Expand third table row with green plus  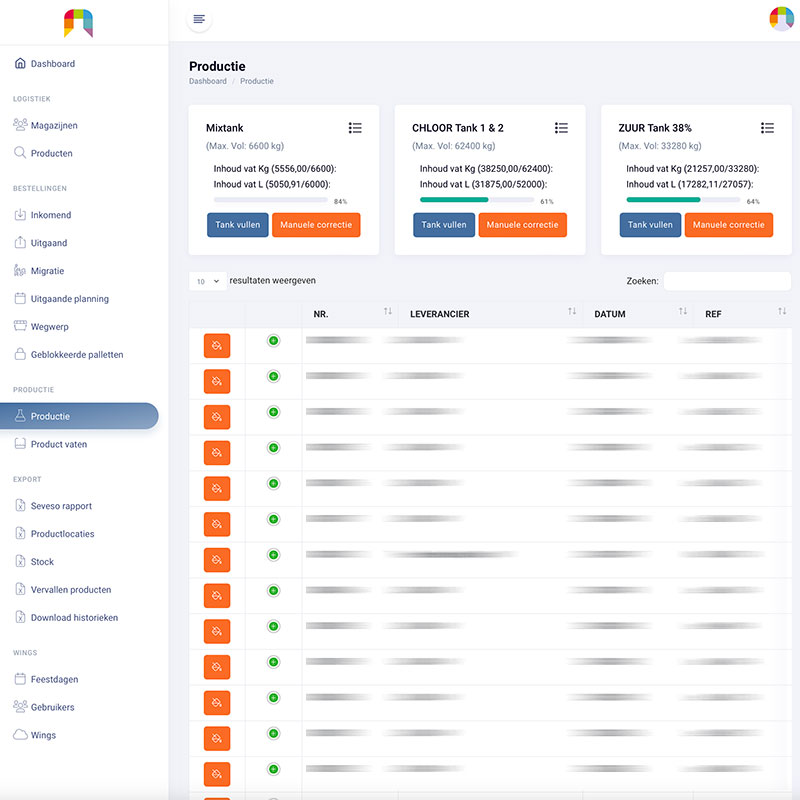(273, 412)
